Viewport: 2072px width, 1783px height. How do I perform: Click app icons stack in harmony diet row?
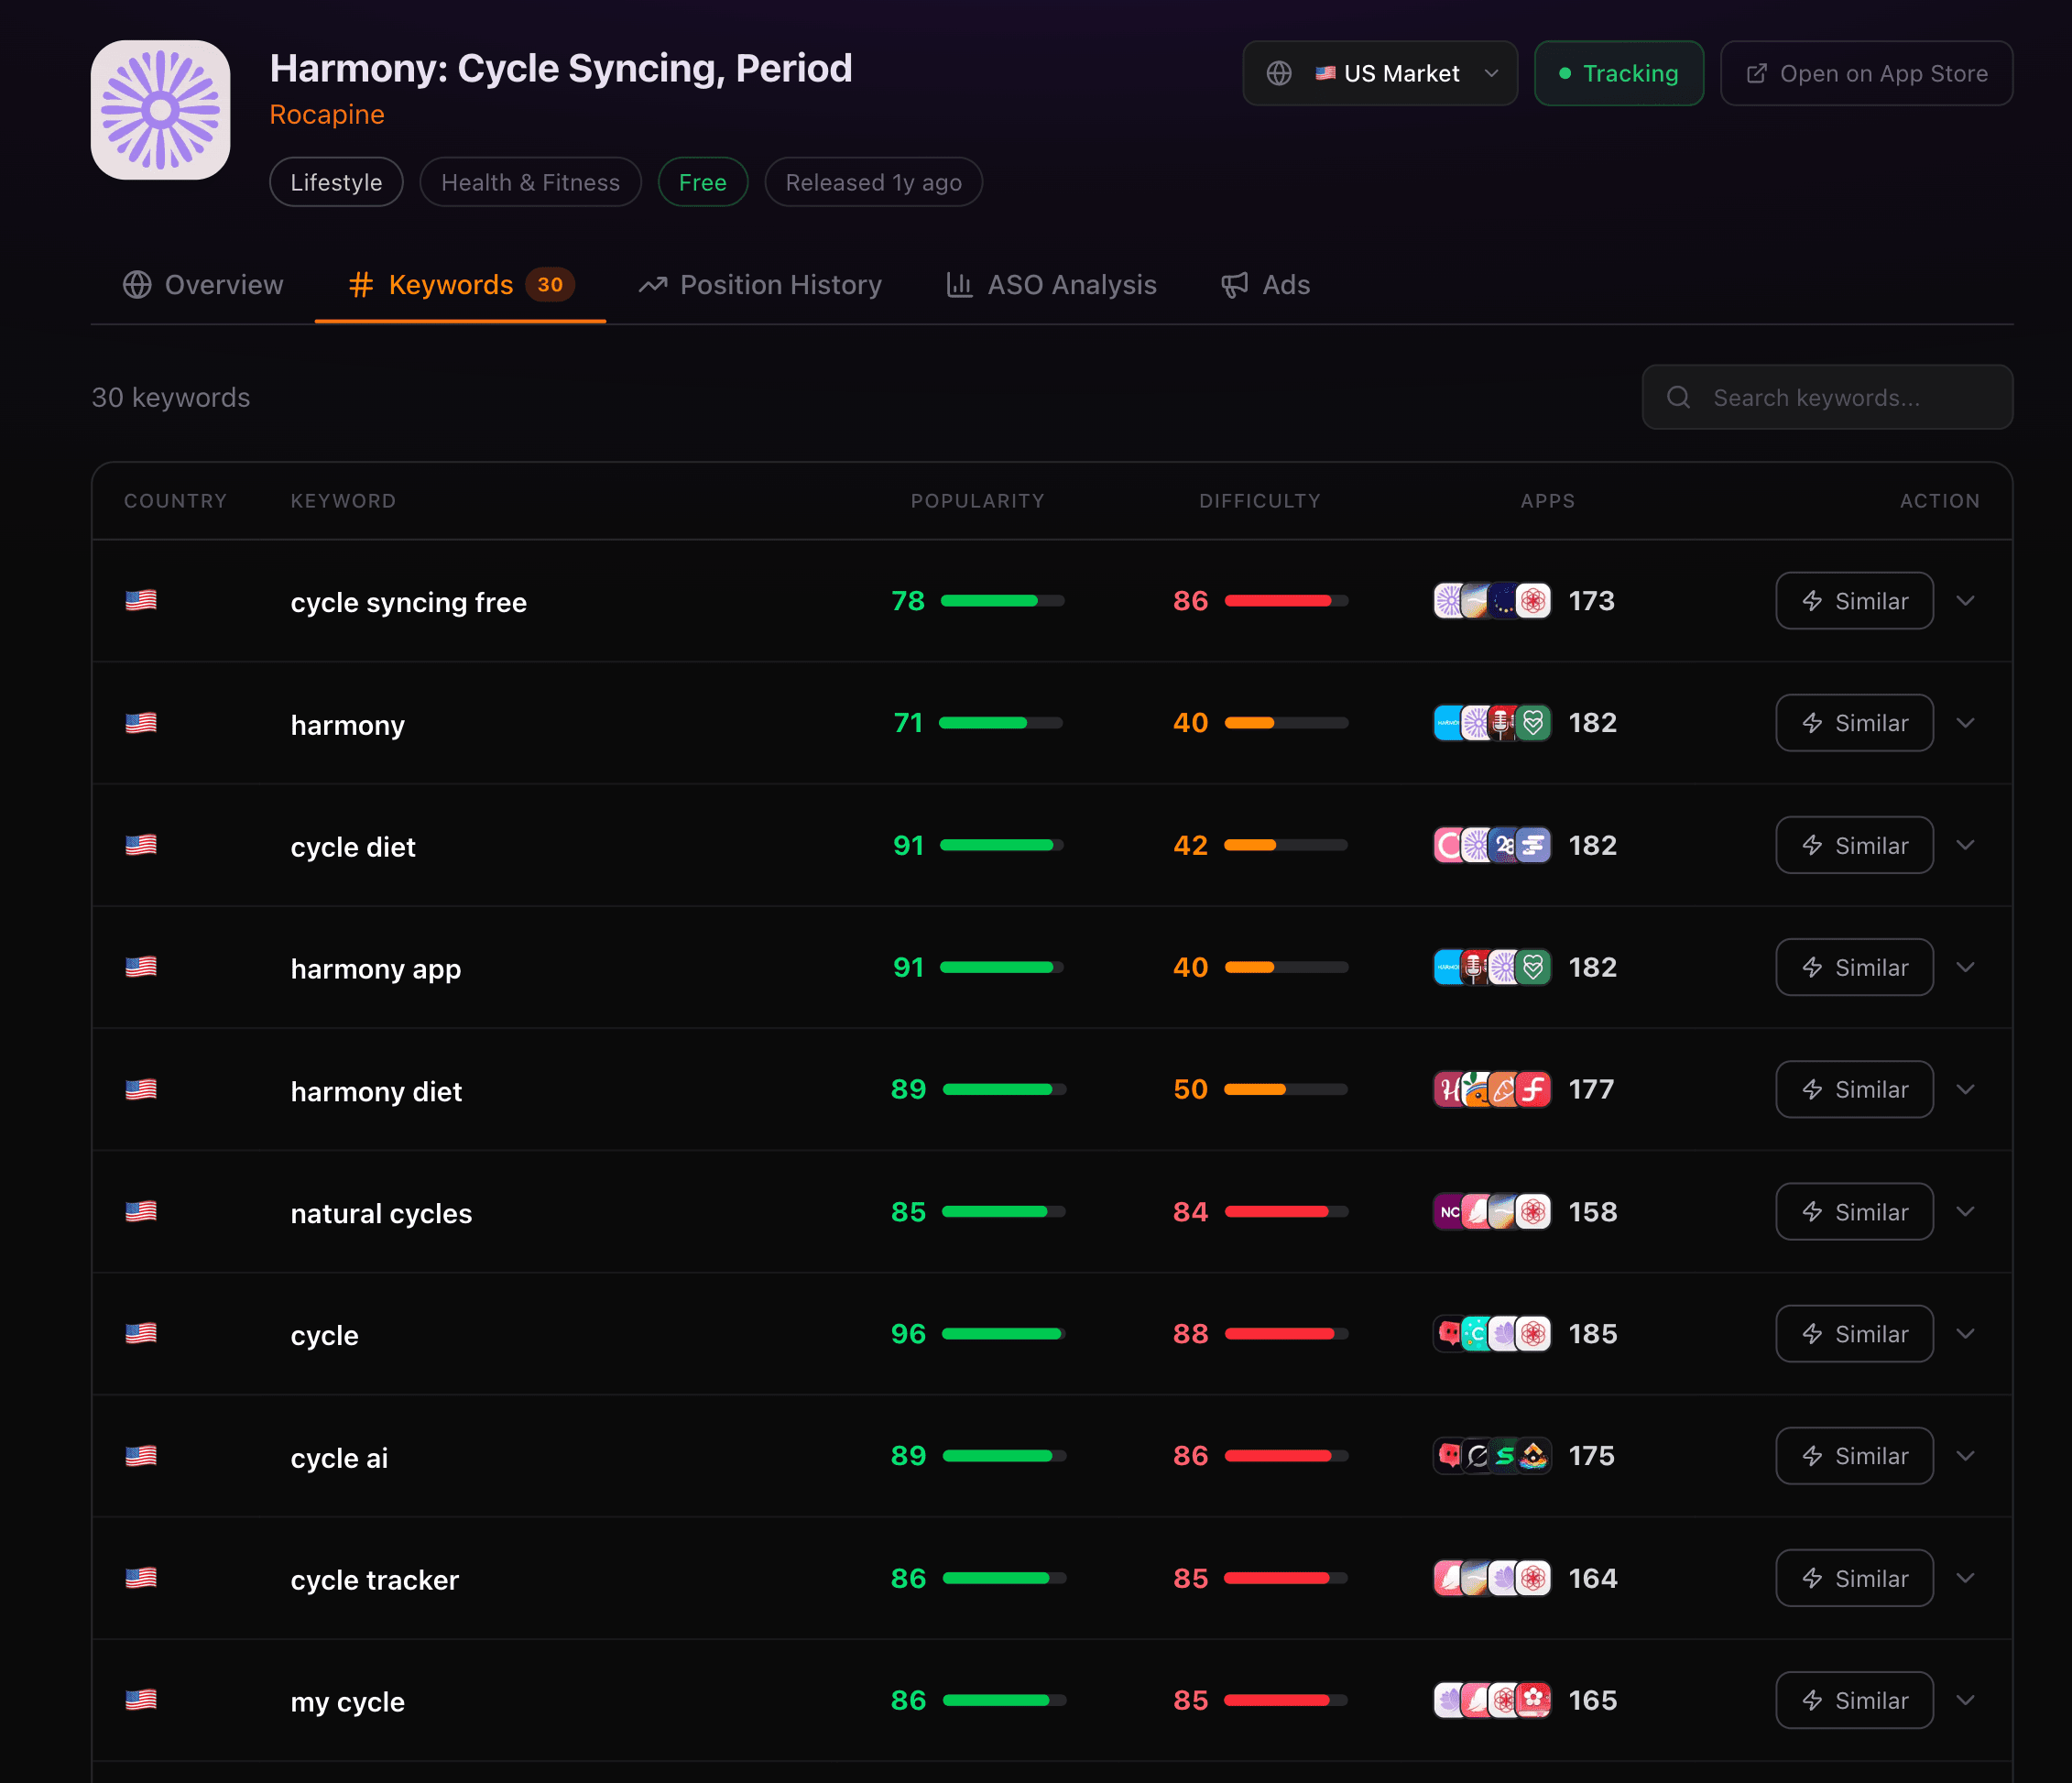pos(1492,1089)
